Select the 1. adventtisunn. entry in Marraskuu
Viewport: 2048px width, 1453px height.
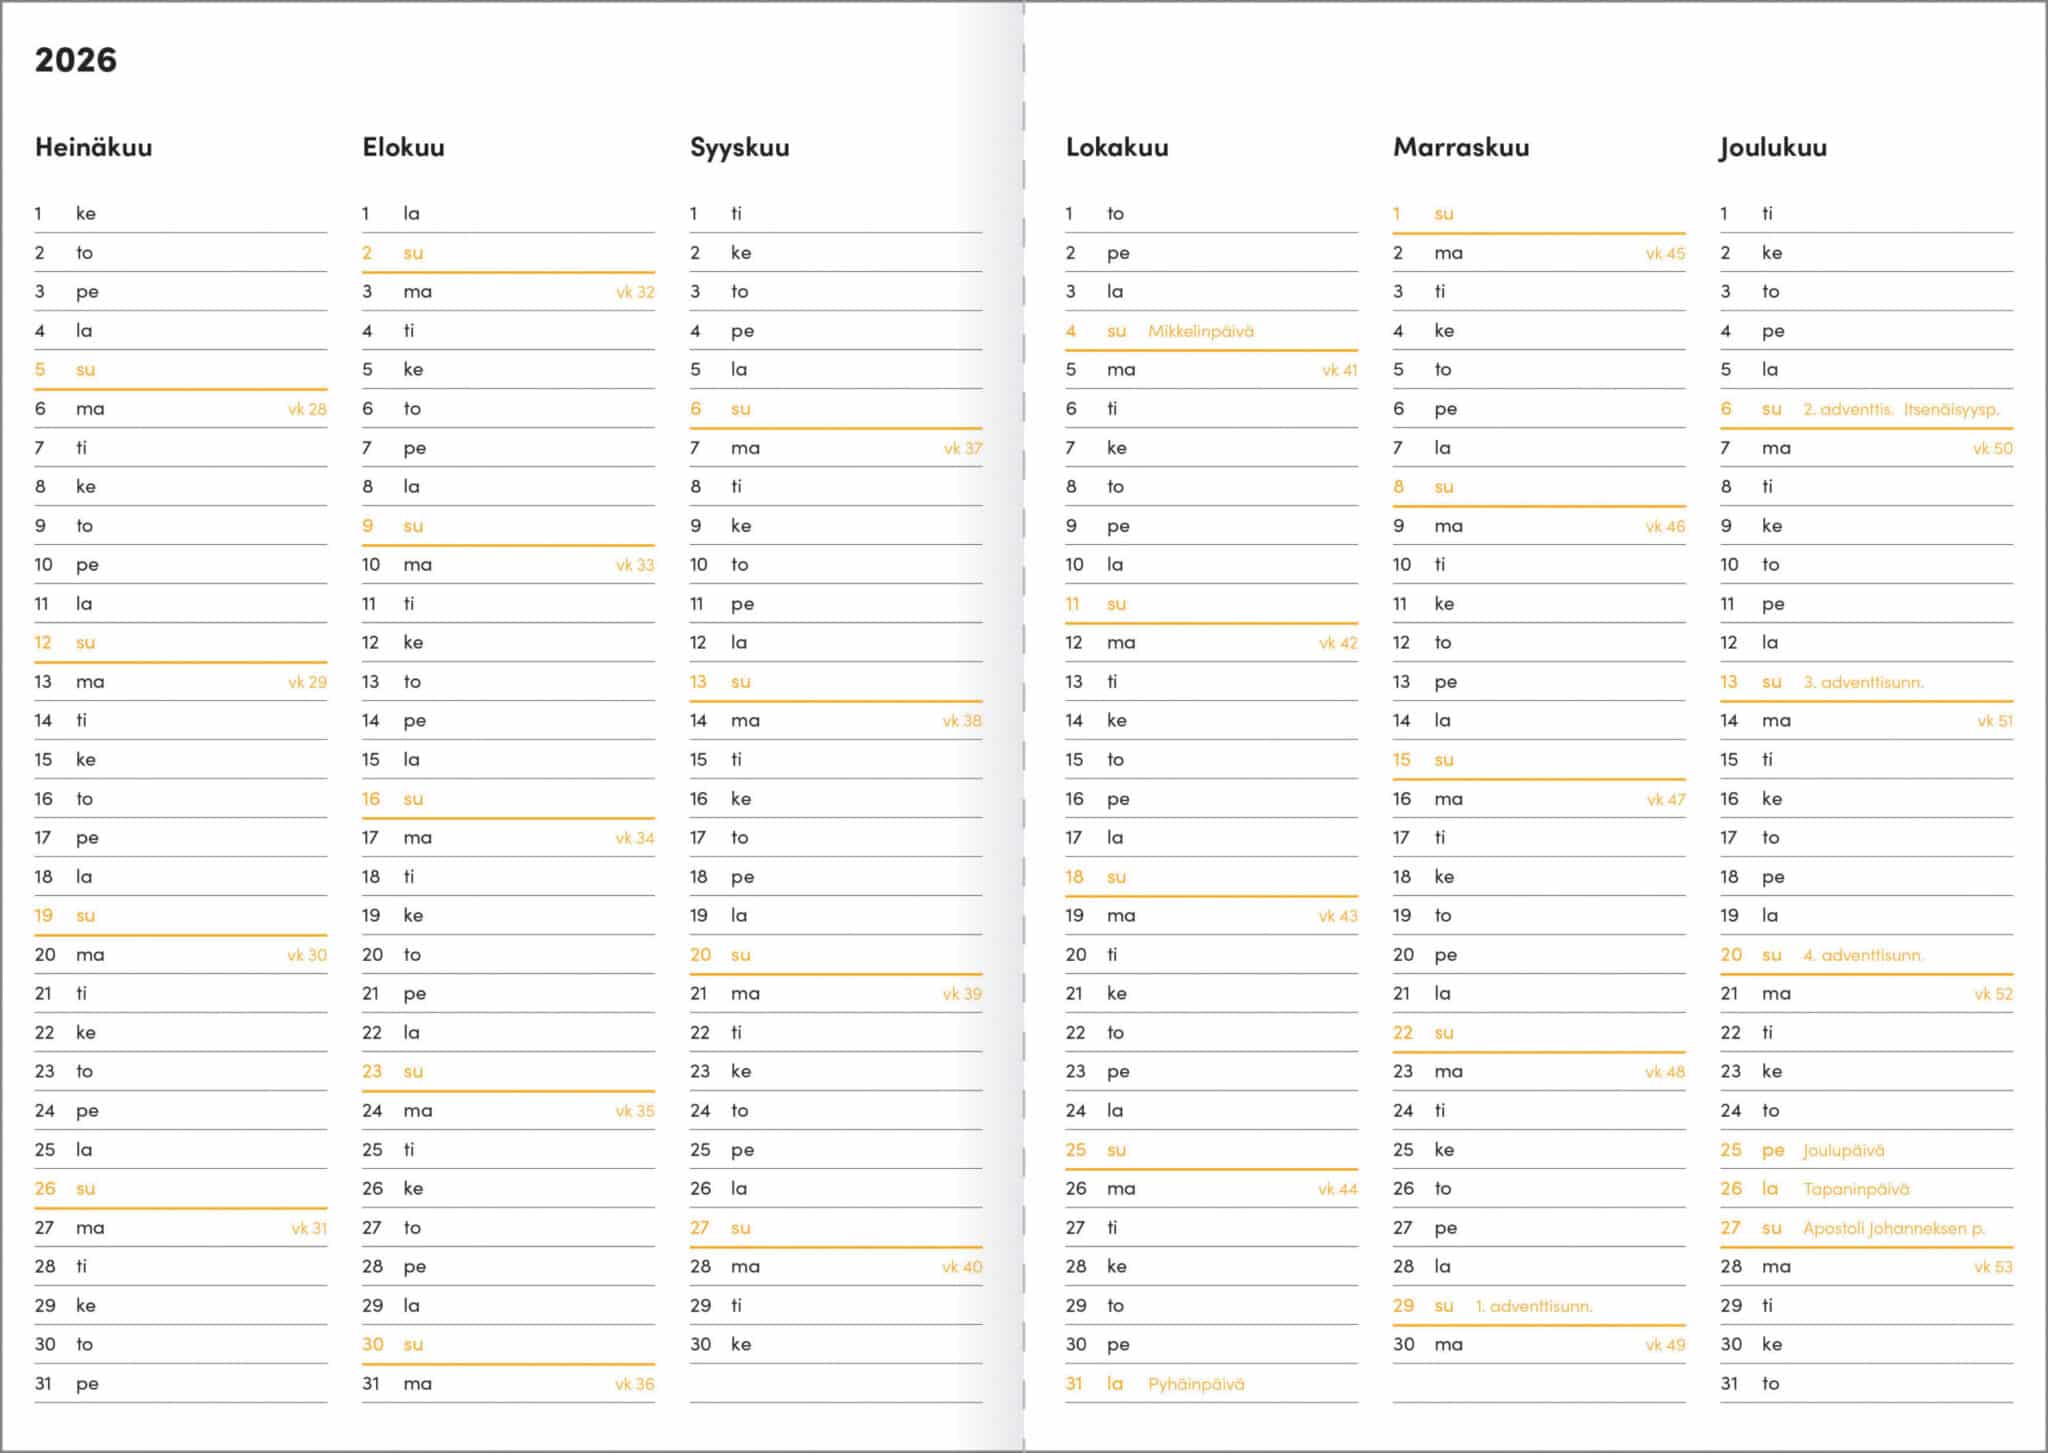(x=1534, y=1306)
